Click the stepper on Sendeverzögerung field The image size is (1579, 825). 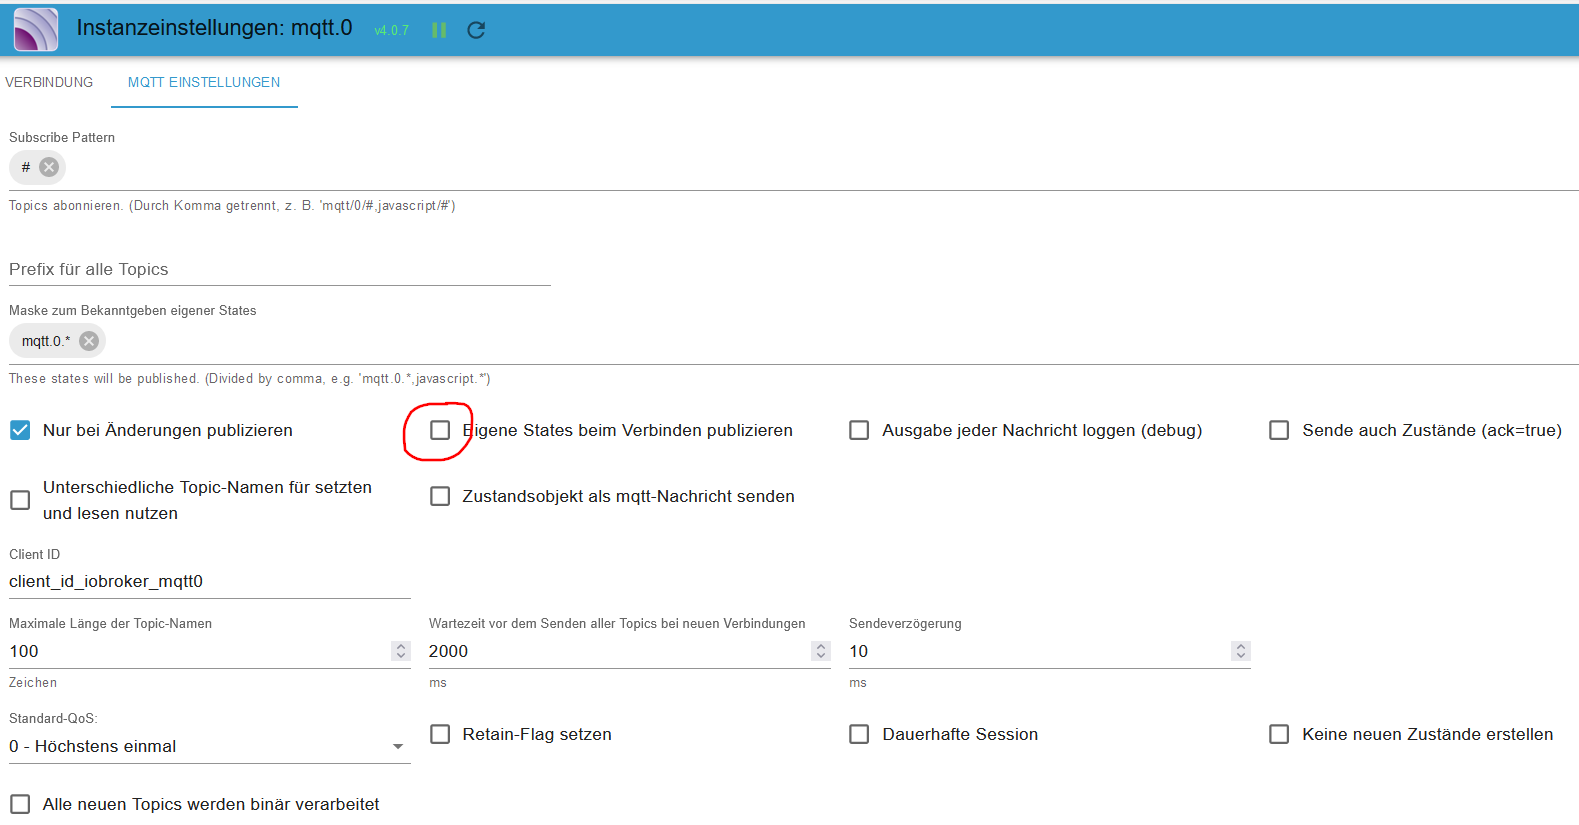tap(1241, 651)
